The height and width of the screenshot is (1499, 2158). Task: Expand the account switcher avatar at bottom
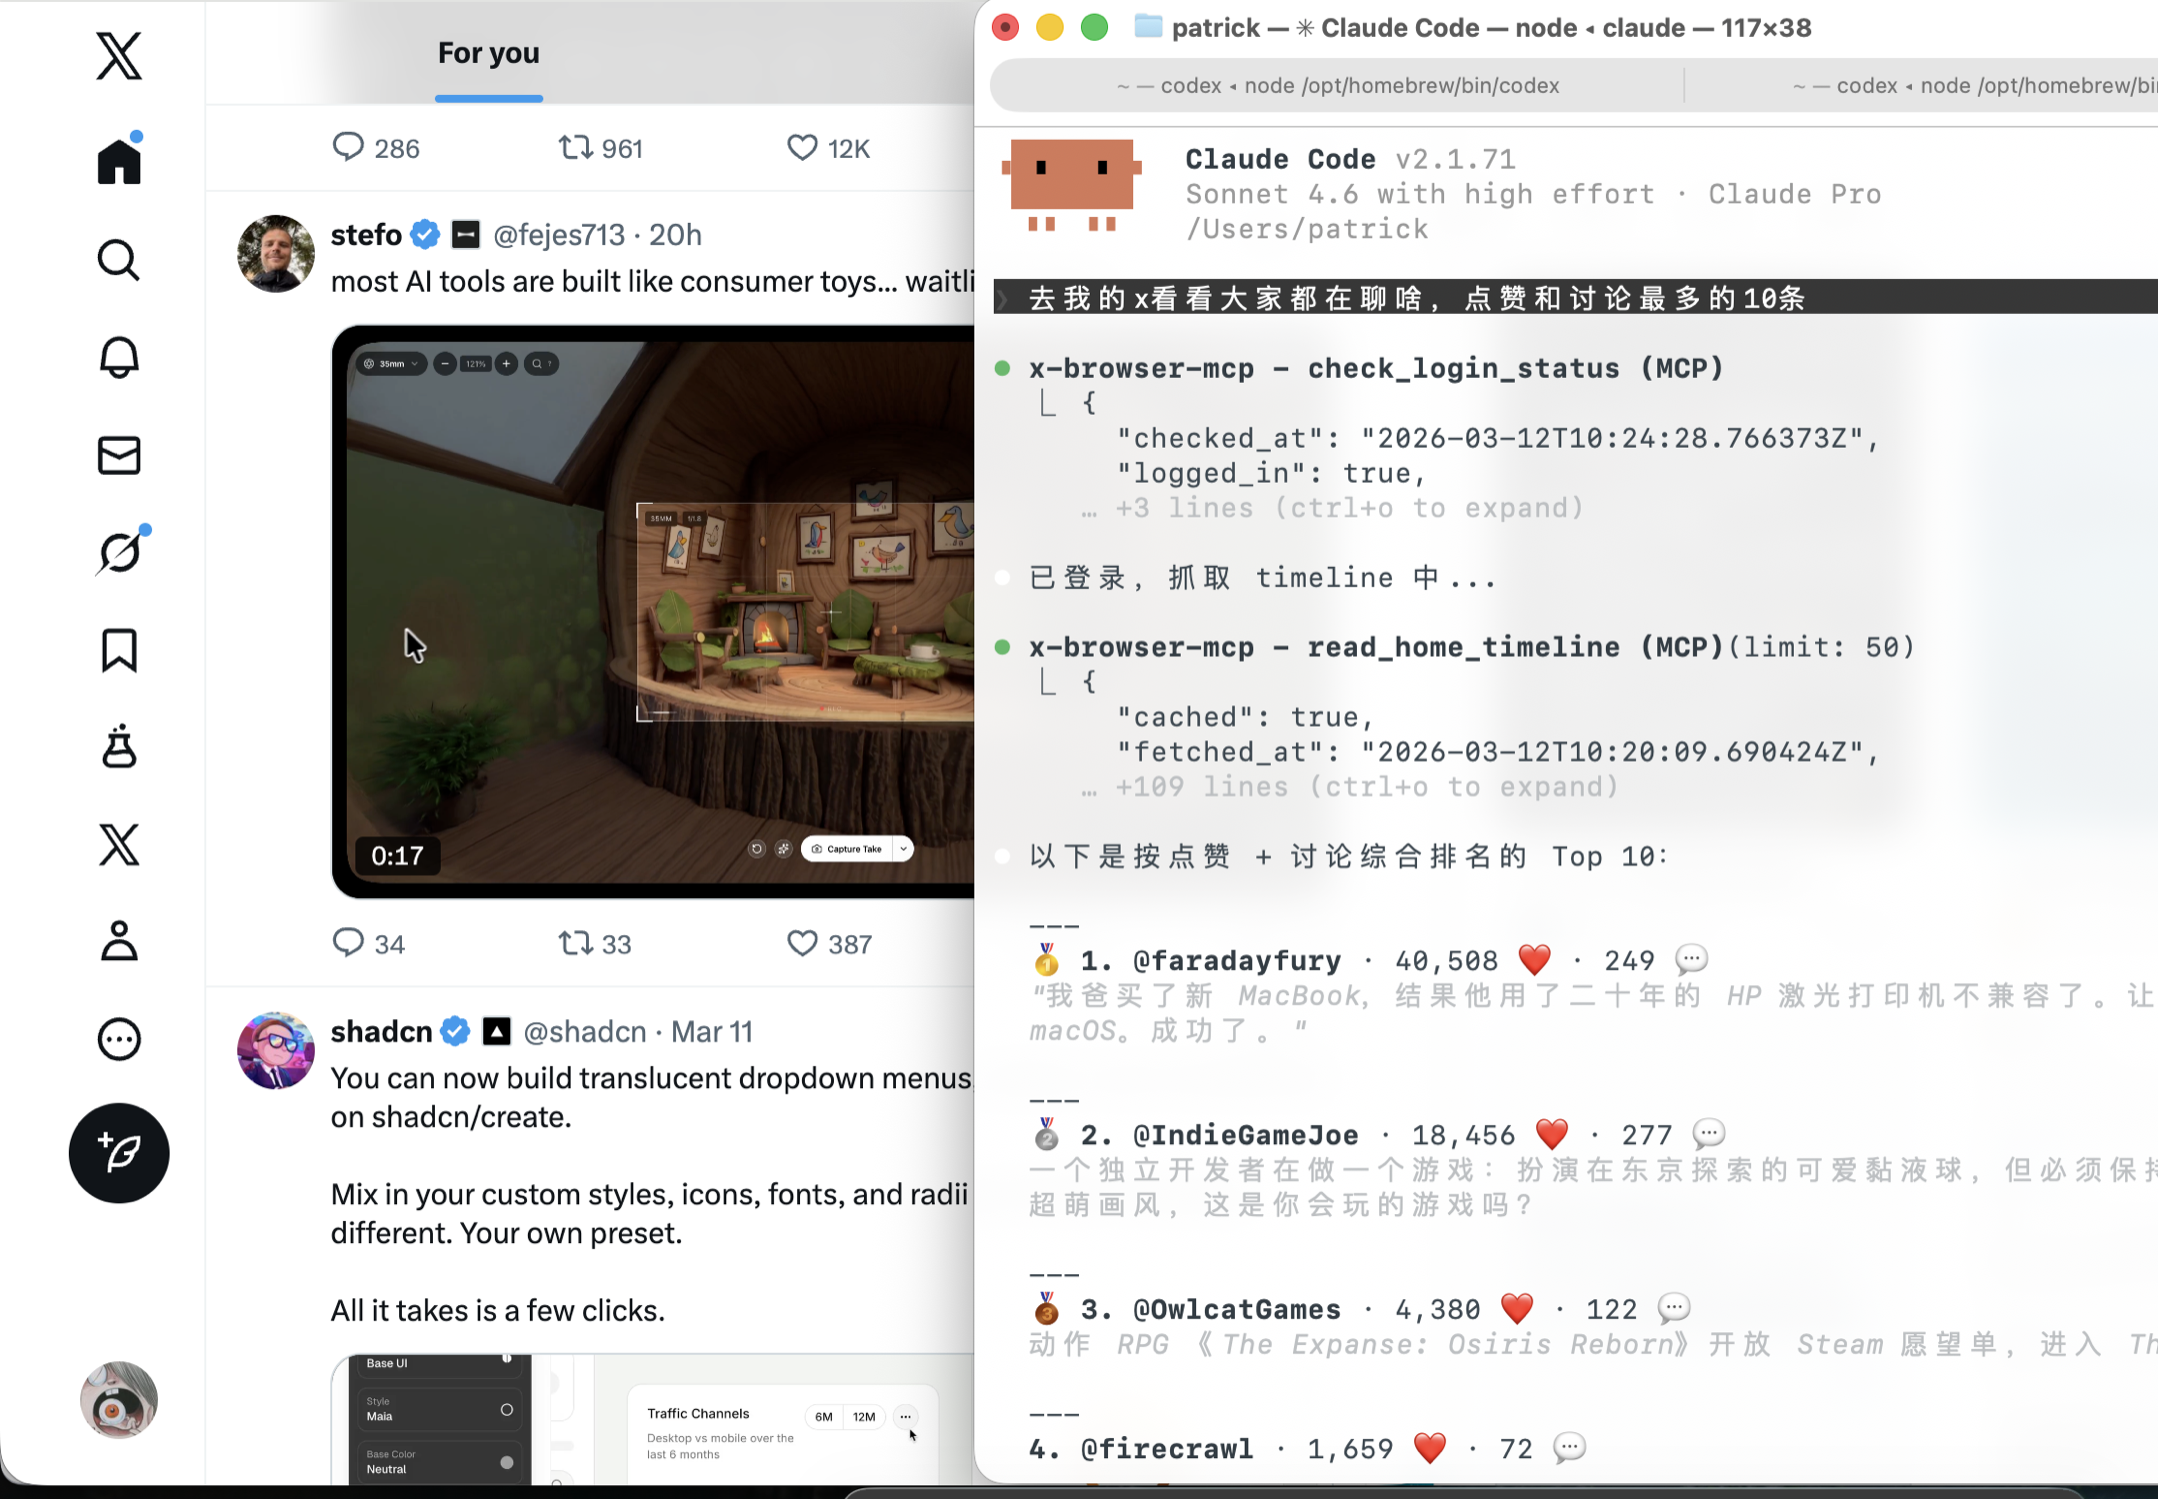(119, 1400)
